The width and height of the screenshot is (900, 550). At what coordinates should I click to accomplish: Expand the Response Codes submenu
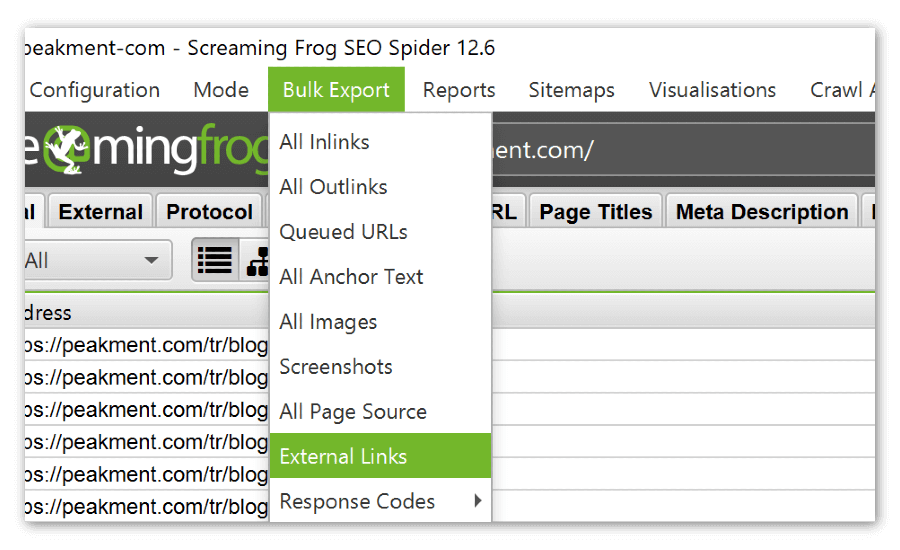coord(380,501)
